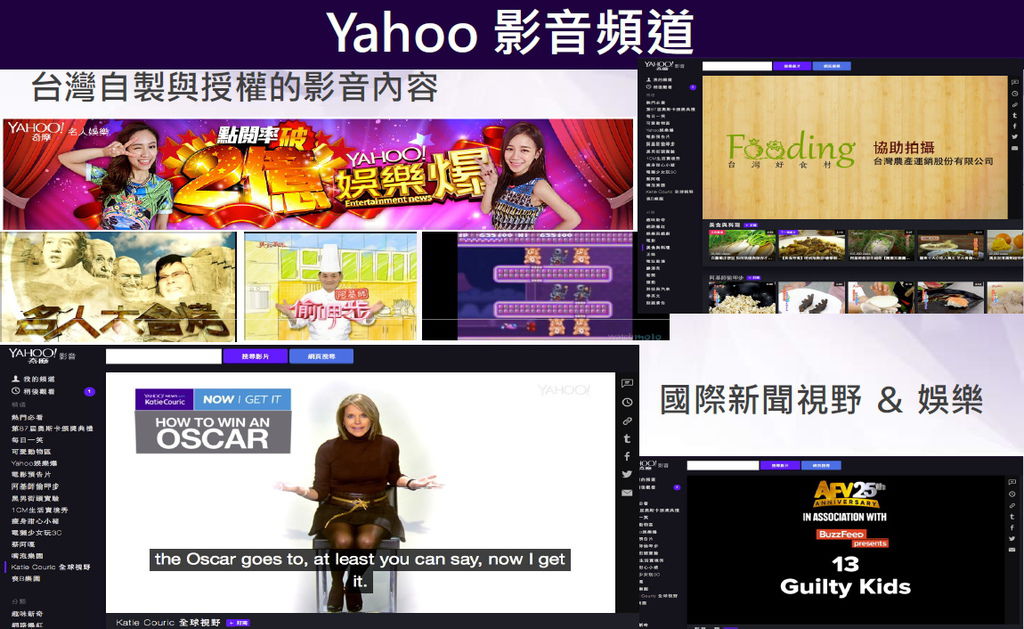Toggle 訂閱 for the 美食與料理 channel
Viewport: 1024px width, 629px height.
click(x=749, y=223)
